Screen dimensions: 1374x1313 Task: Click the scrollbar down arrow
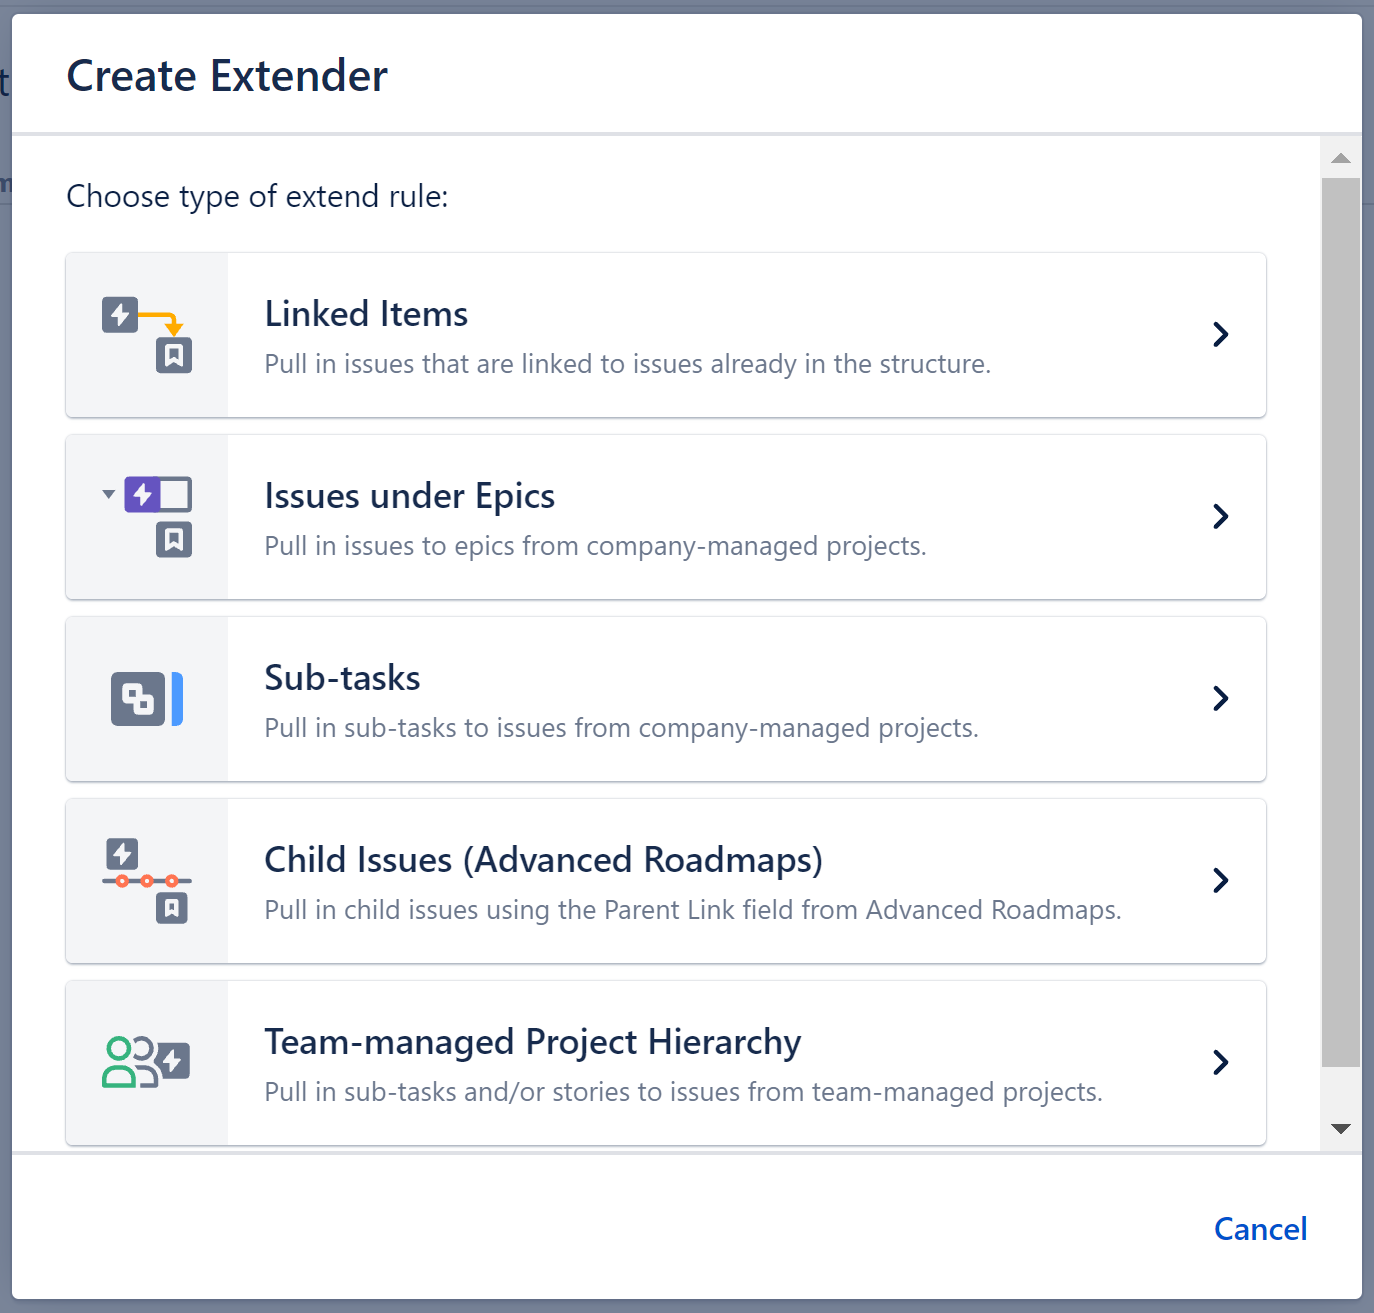1341,1128
